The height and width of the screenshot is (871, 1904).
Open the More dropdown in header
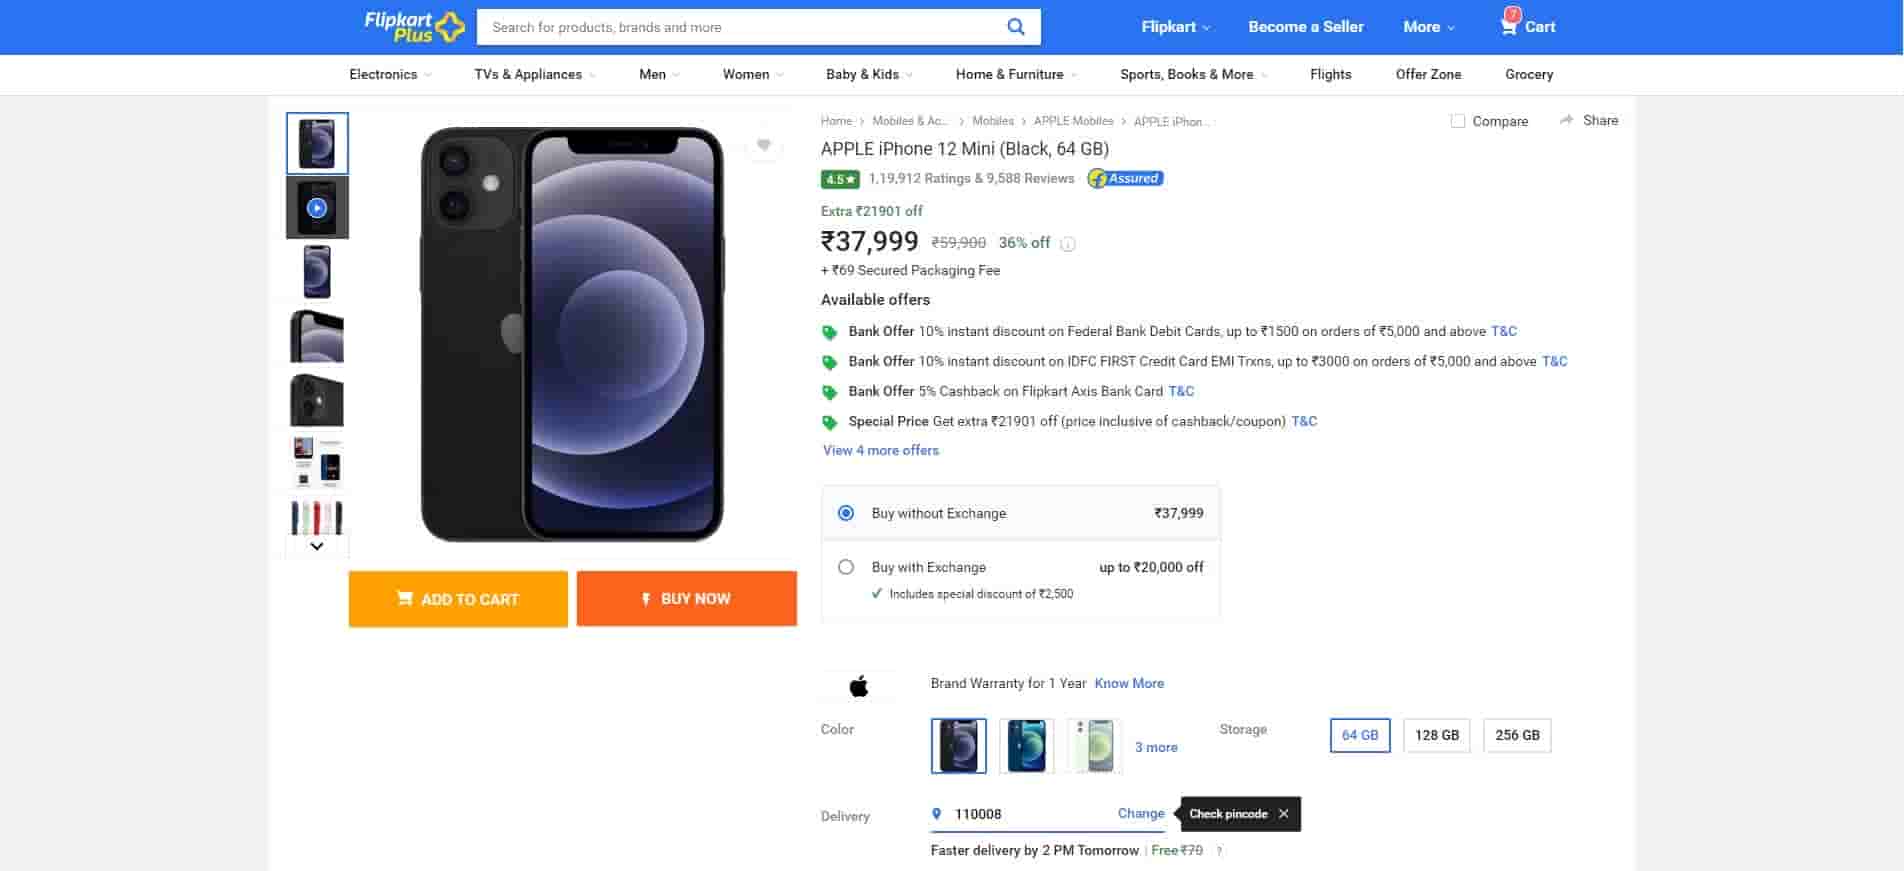[x=1428, y=27]
